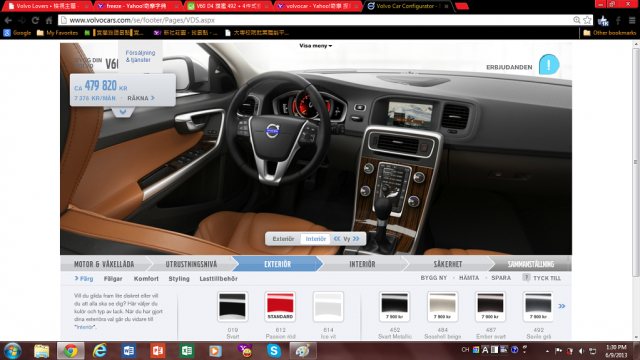Open the browser home page icon

pos(49,20)
